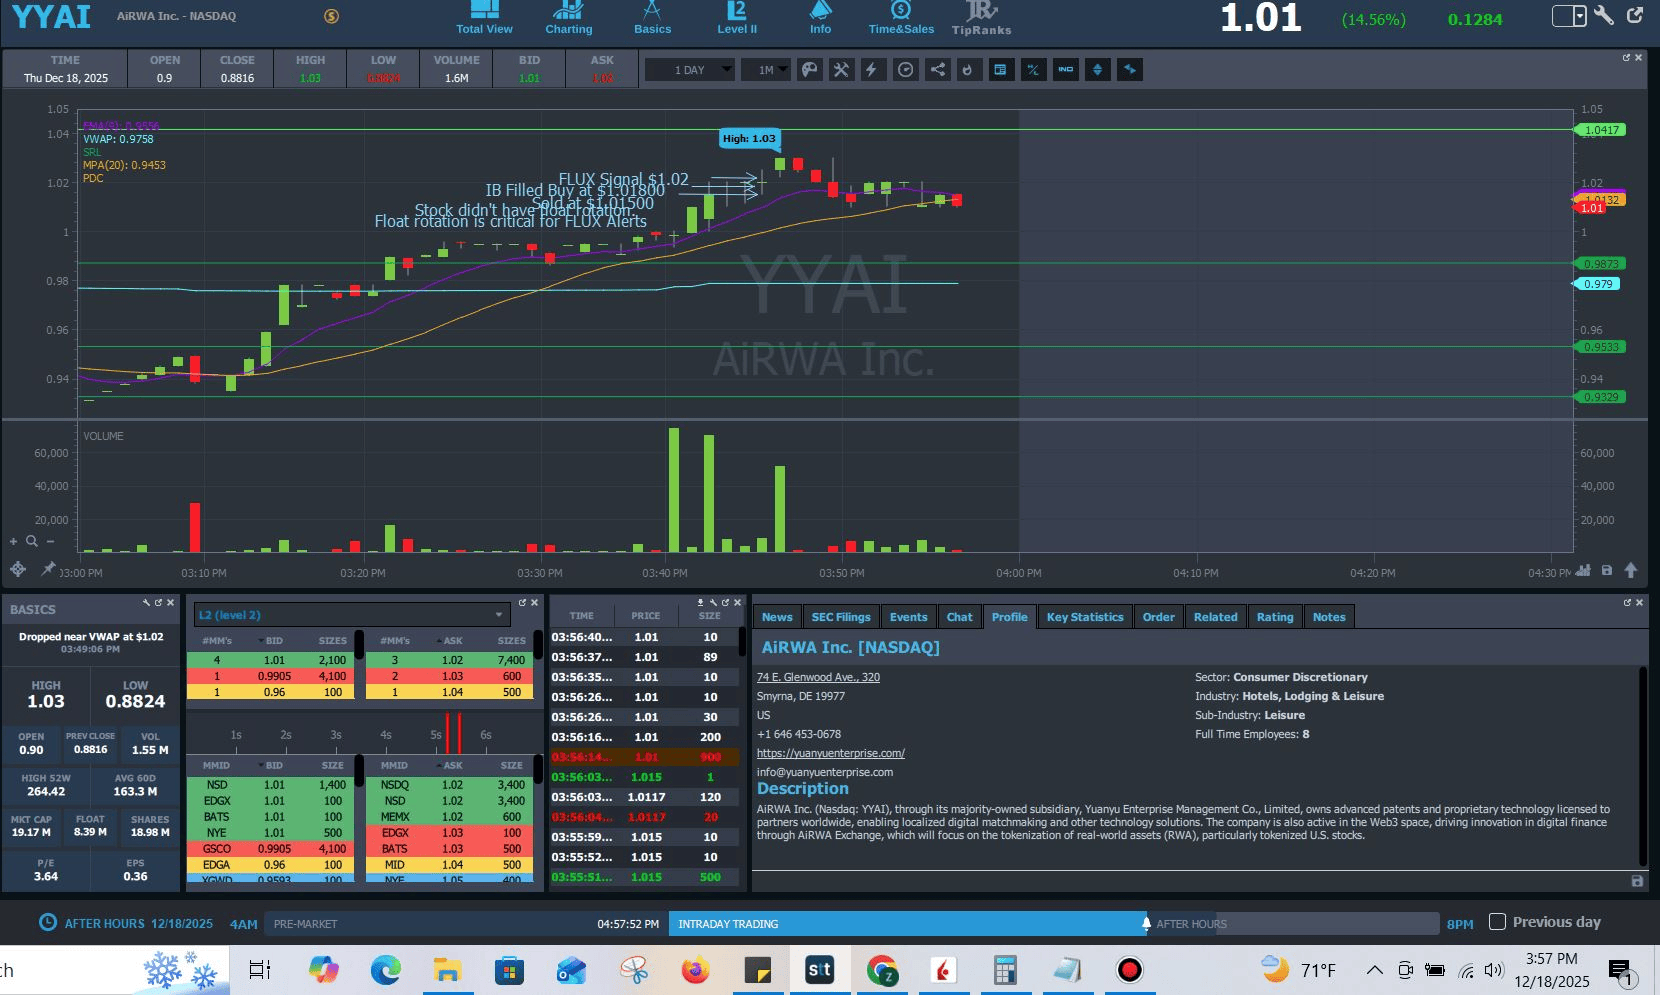
Task: Open settings via the header wrench icon
Action: (1604, 15)
